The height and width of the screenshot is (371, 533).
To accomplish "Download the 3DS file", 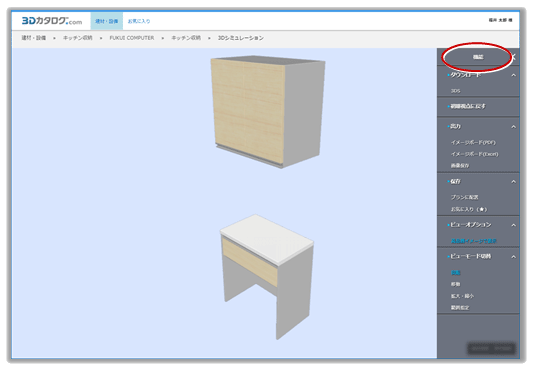I will [455, 91].
